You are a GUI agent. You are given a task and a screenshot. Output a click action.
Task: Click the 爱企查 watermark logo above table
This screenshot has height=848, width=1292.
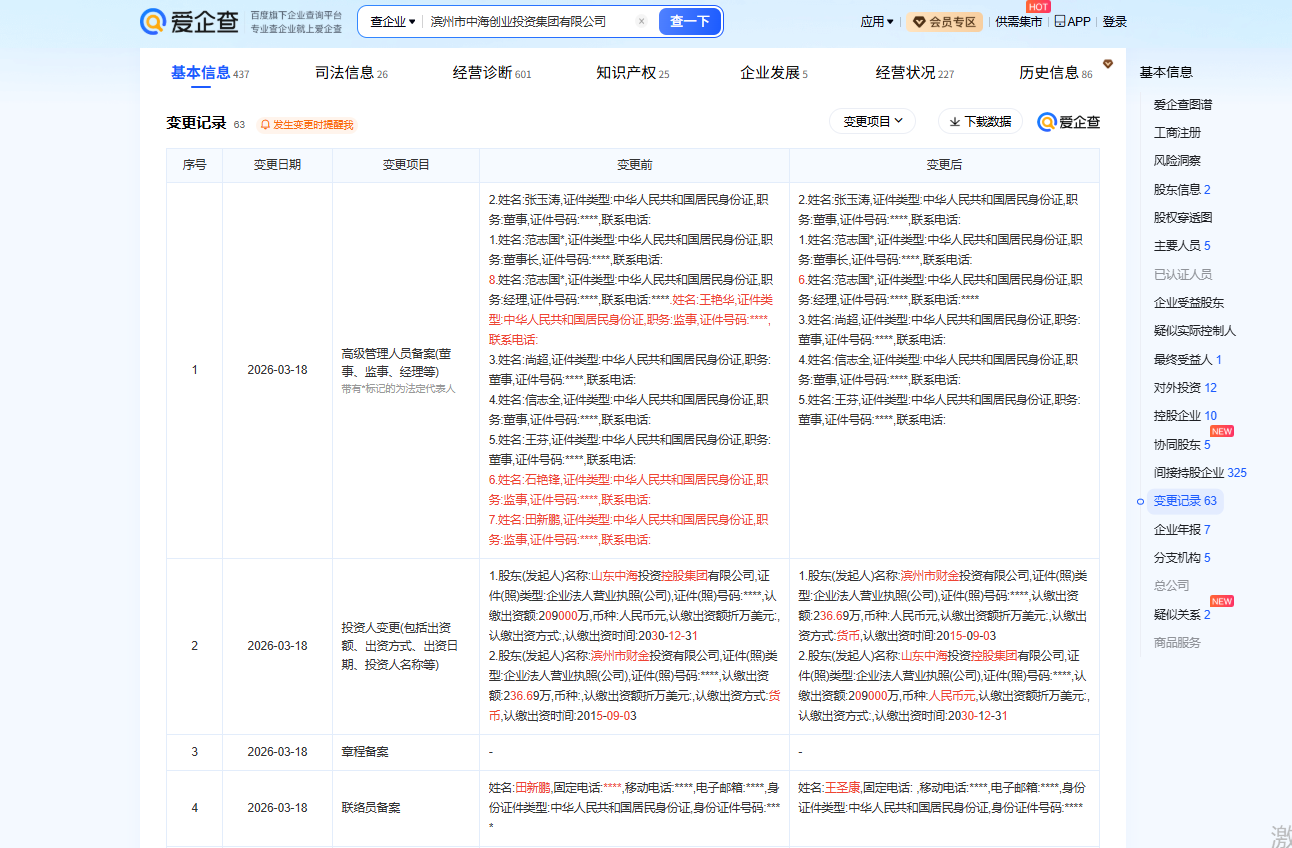1069,122
